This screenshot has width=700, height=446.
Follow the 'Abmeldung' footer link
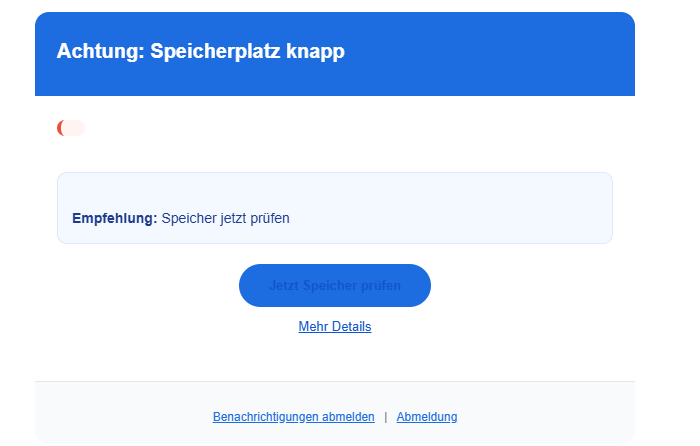coord(427,417)
